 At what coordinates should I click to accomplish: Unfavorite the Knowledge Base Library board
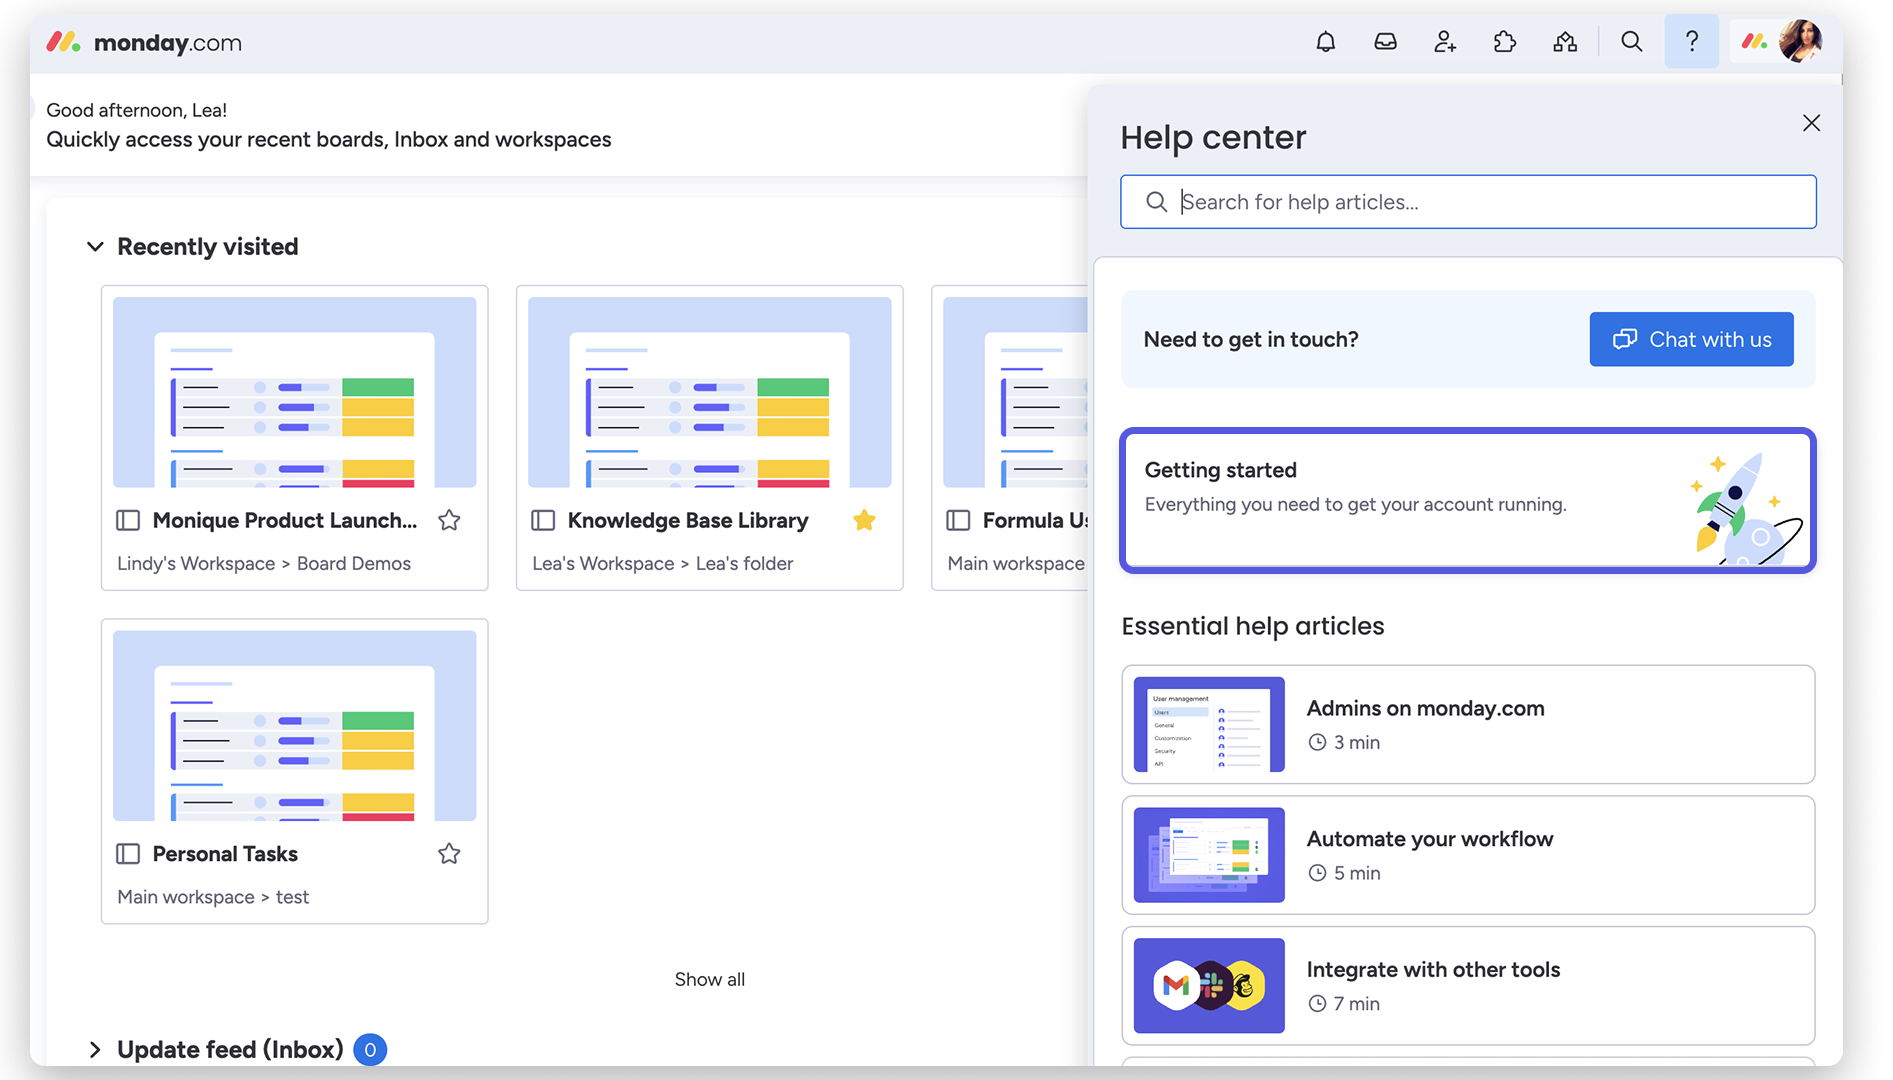[x=864, y=520]
